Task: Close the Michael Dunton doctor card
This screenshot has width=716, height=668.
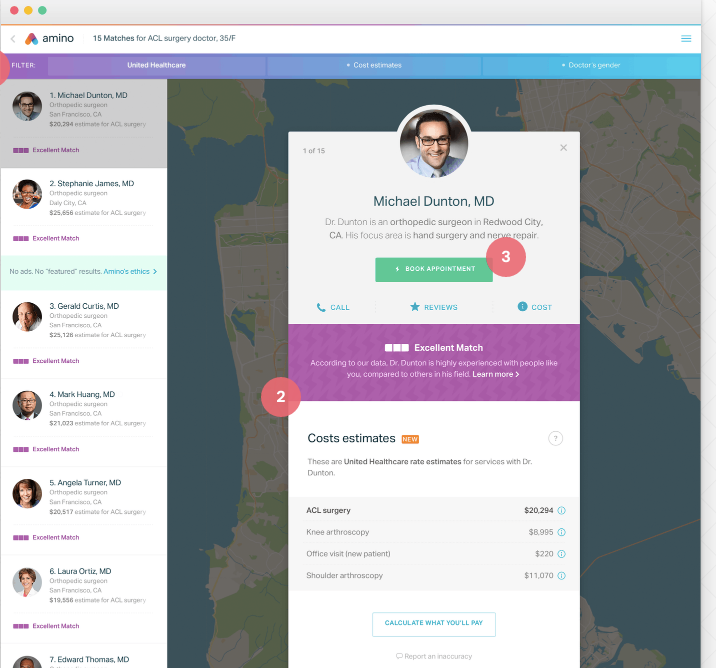Action: pyautogui.click(x=563, y=147)
